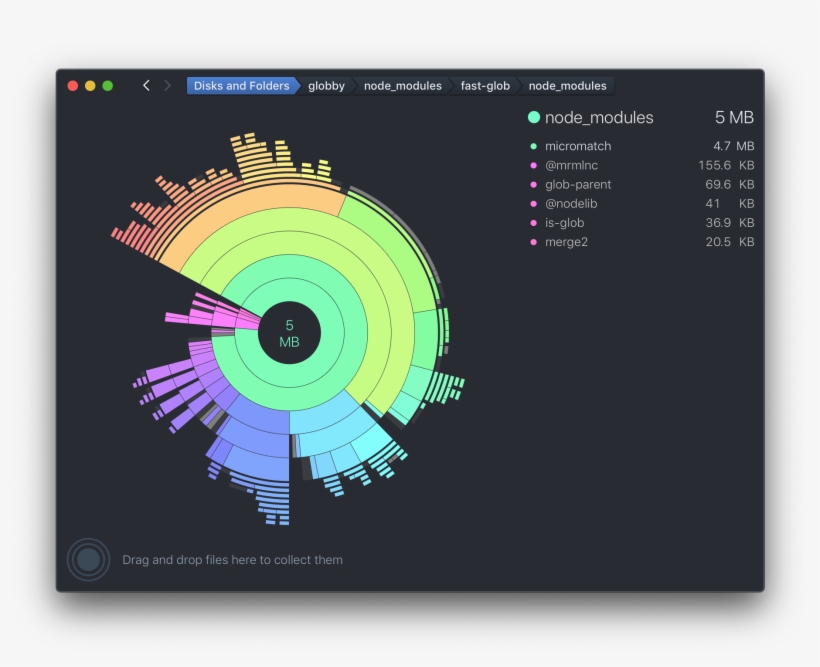Image resolution: width=820 pixels, height=667 pixels.
Task: Click the forward navigation chevron
Action: click(166, 85)
